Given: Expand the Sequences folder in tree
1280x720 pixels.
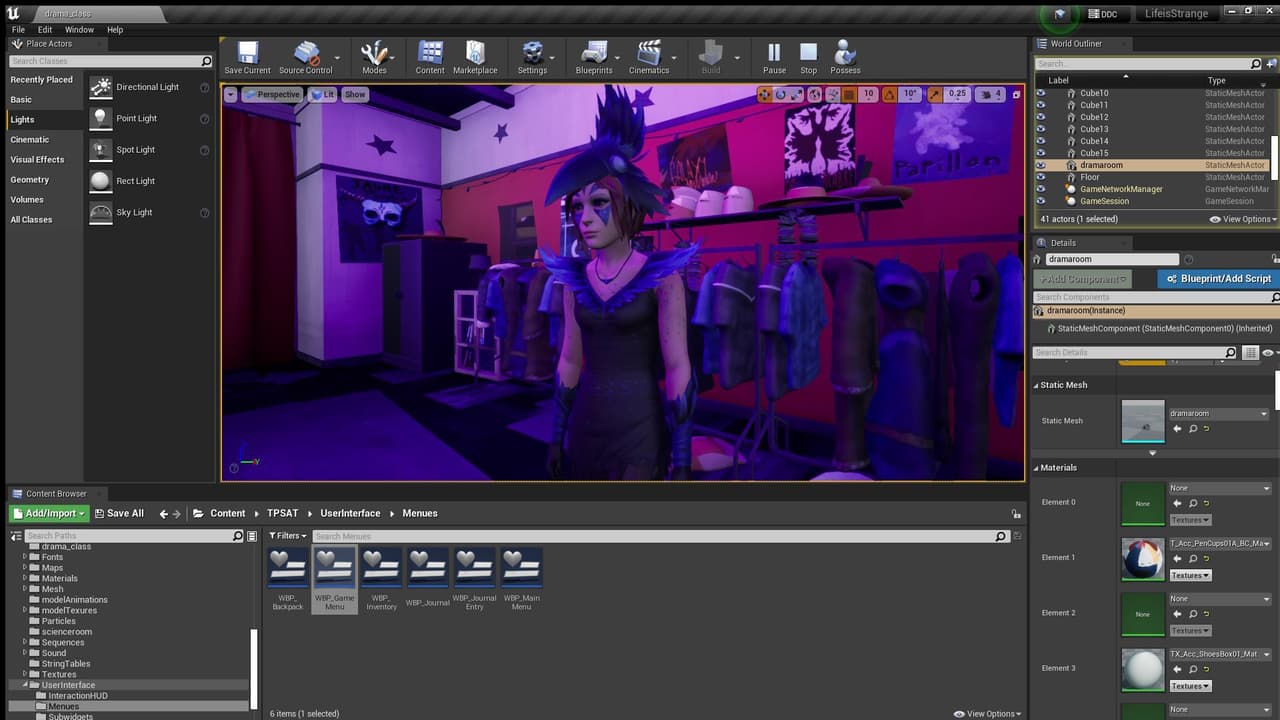Looking at the screenshot, I should click(25, 642).
